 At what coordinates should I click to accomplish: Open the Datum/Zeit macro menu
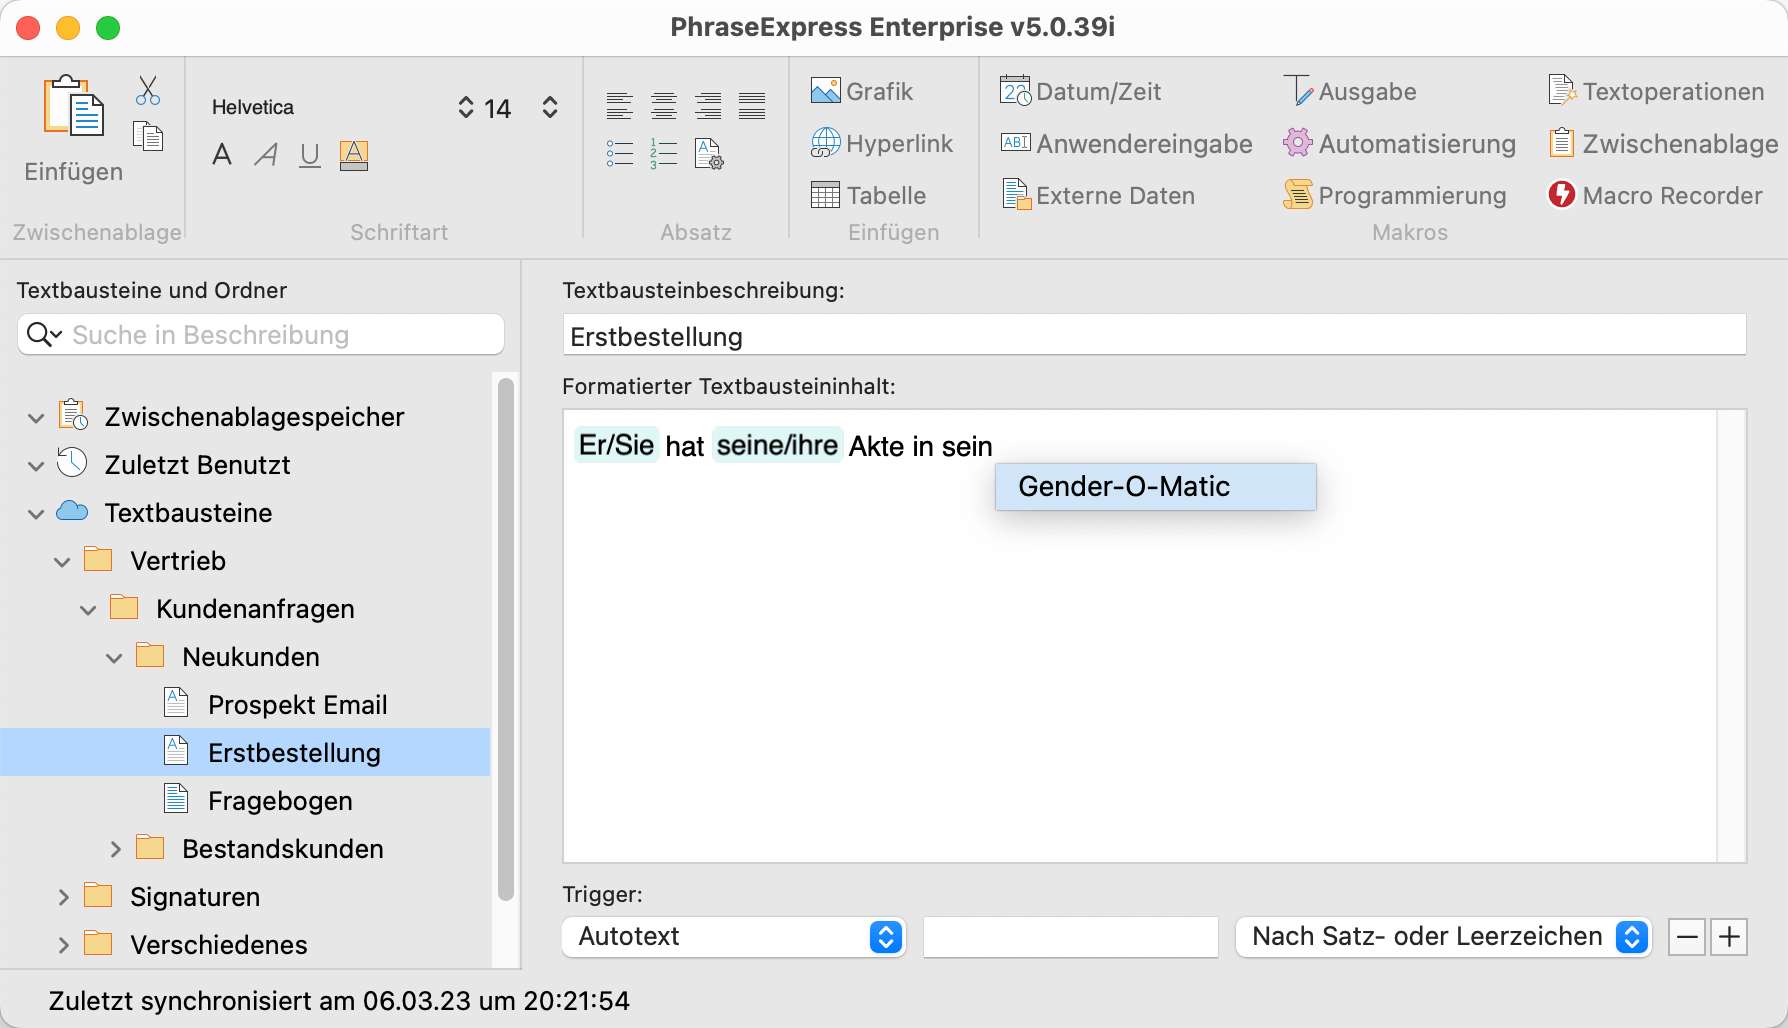click(1080, 91)
